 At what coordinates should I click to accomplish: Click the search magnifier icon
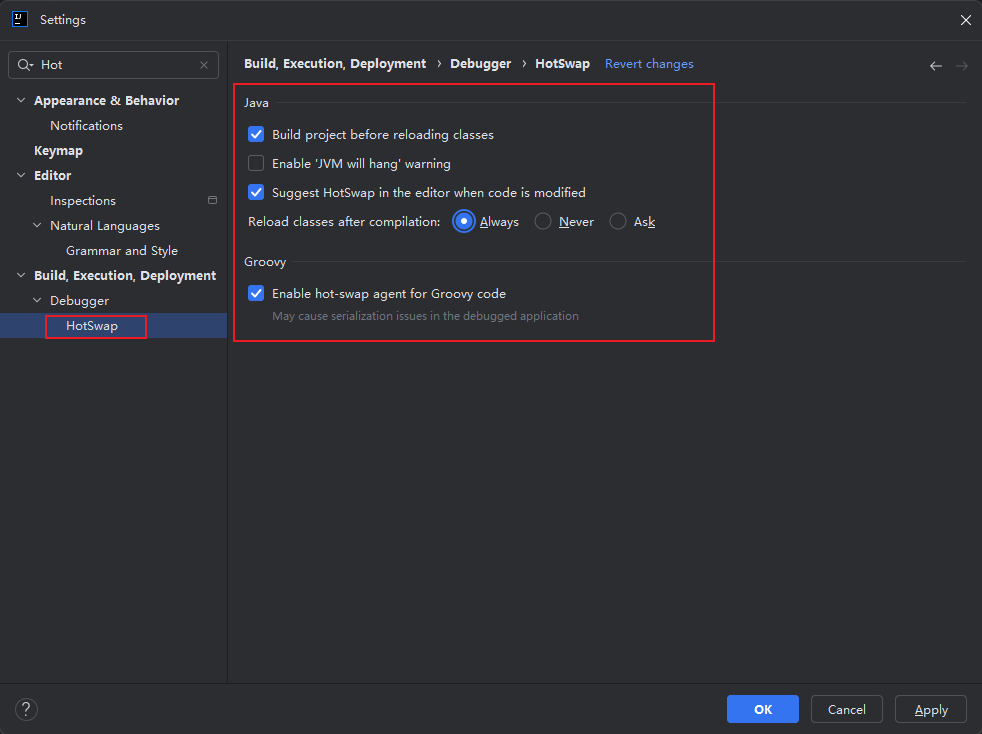coord(25,65)
